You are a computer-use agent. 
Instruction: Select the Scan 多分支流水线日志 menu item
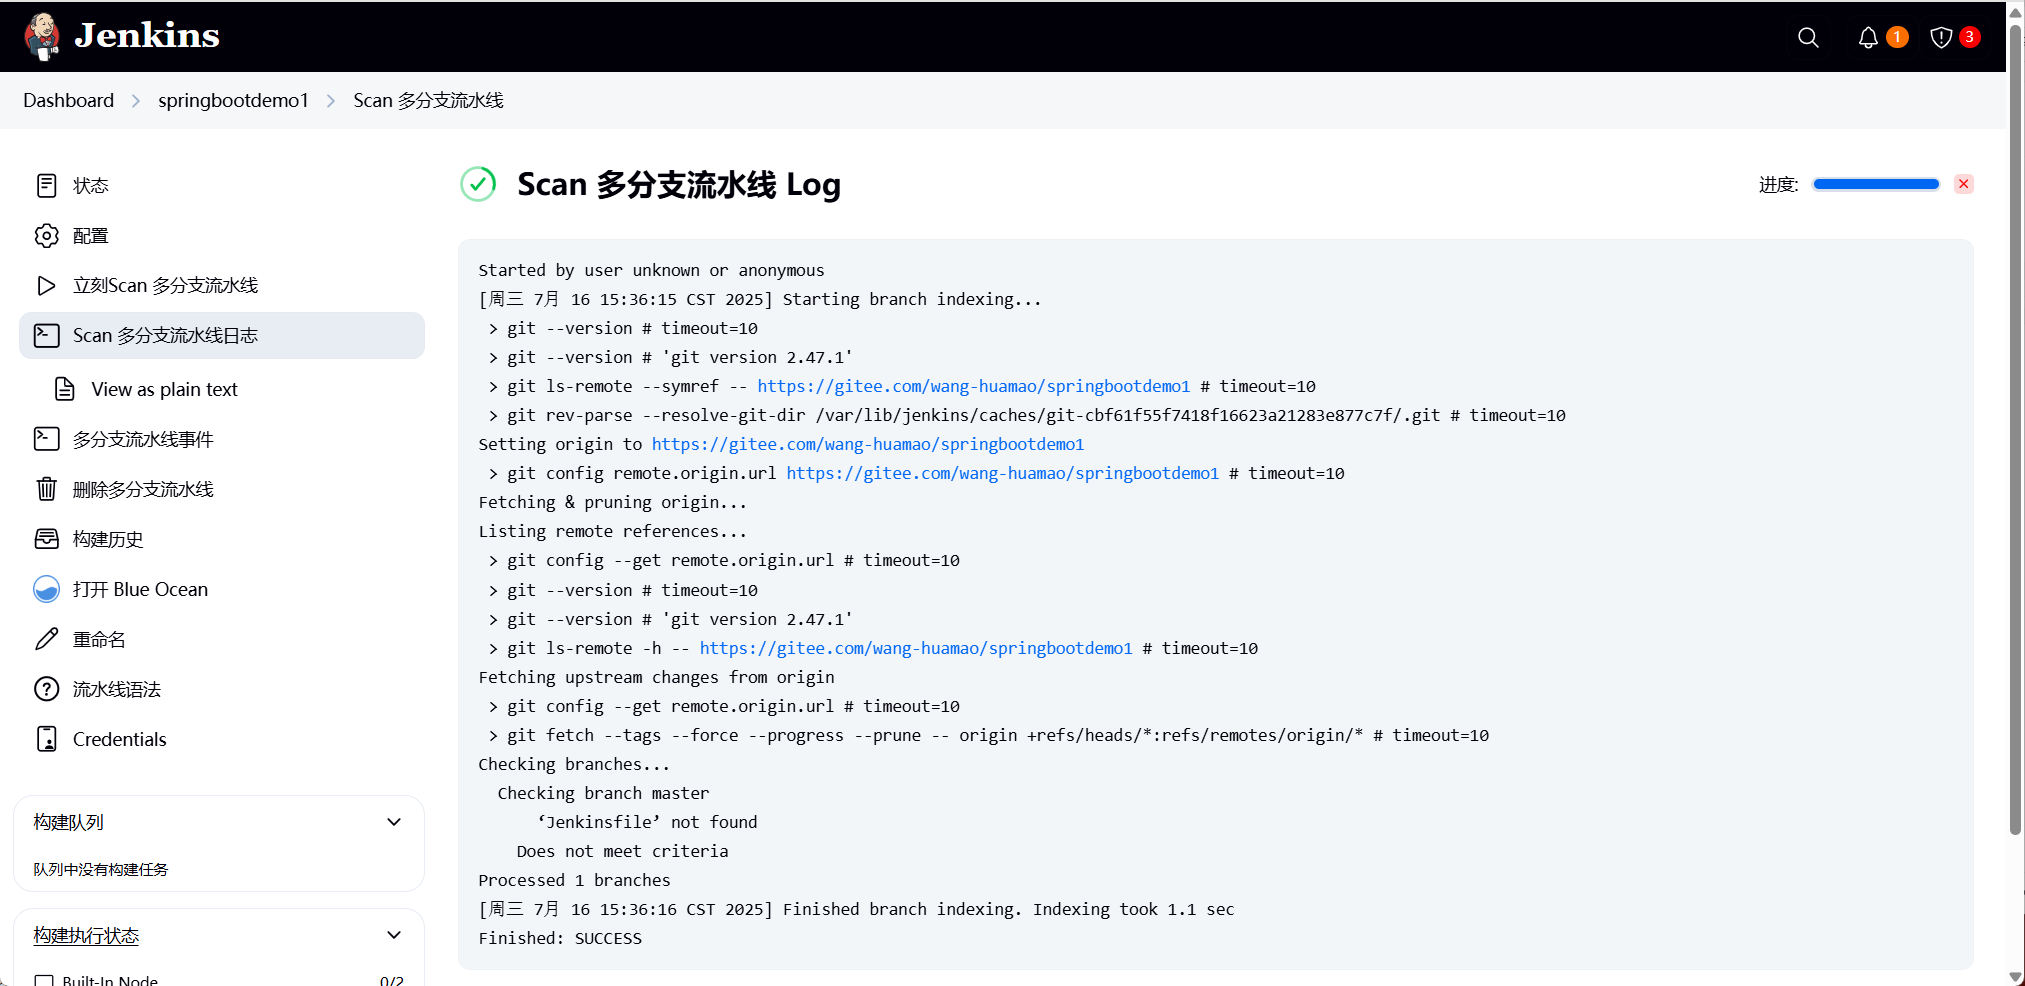(222, 335)
